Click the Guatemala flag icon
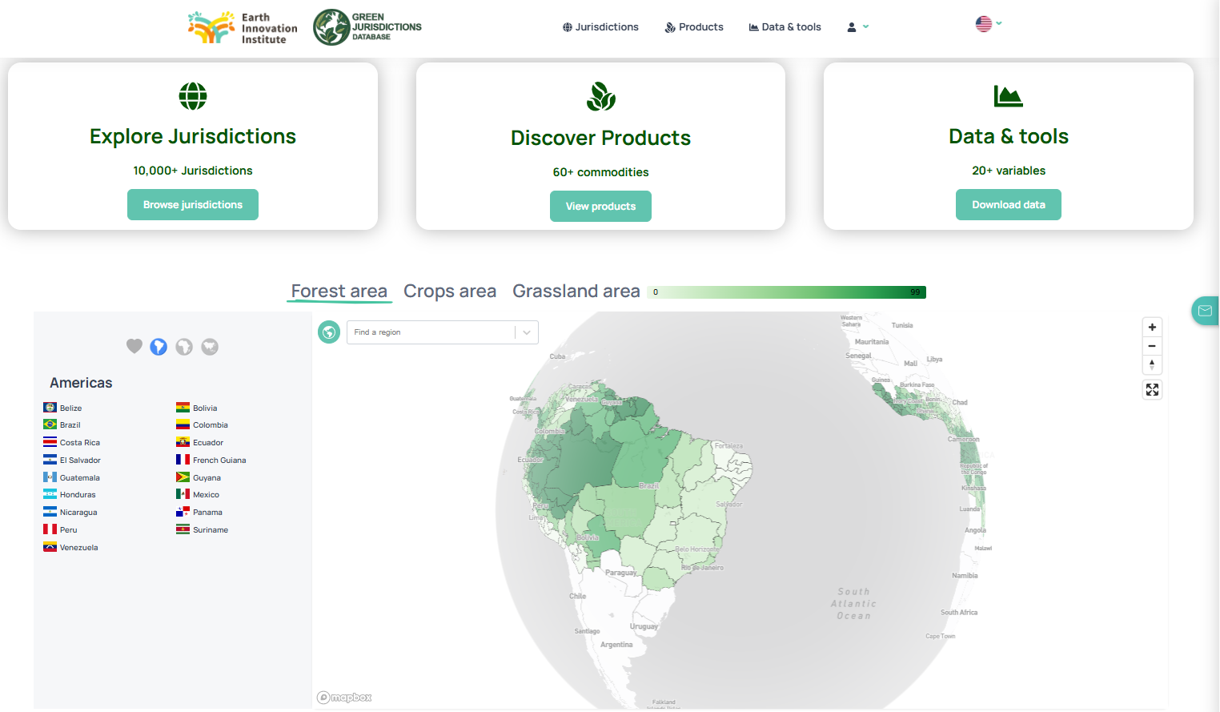Viewport: 1220px width, 712px height. [50, 477]
